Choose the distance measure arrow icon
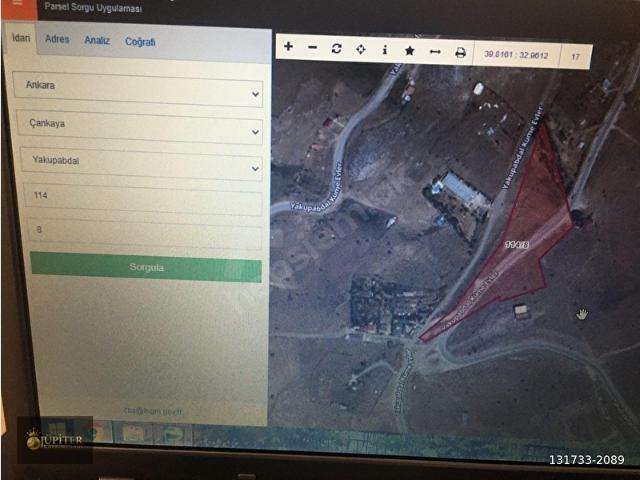 (x=434, y=51)
